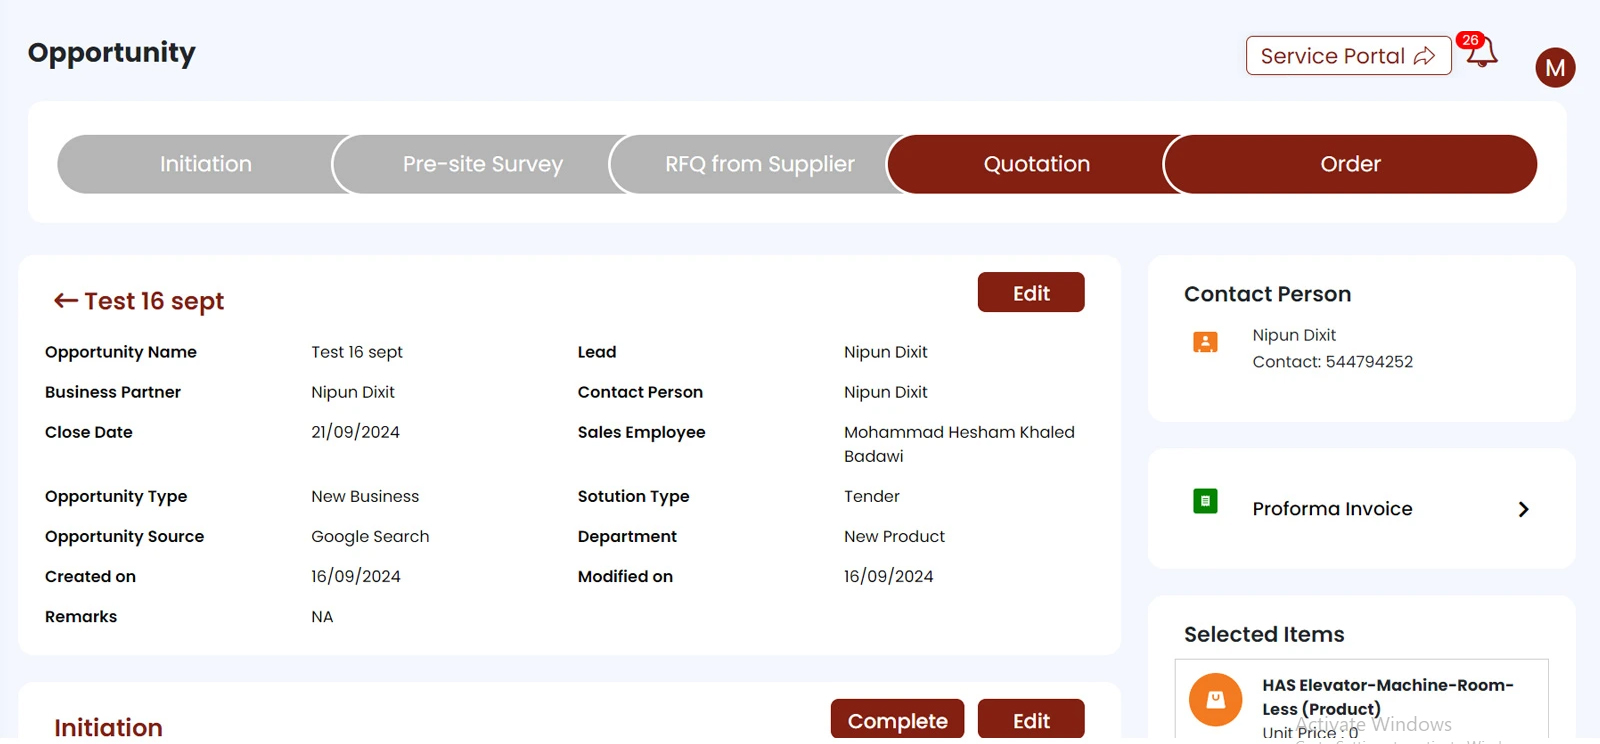
Task: Click Nipun Dixit in the Contact Person card
Action: 1294,335
